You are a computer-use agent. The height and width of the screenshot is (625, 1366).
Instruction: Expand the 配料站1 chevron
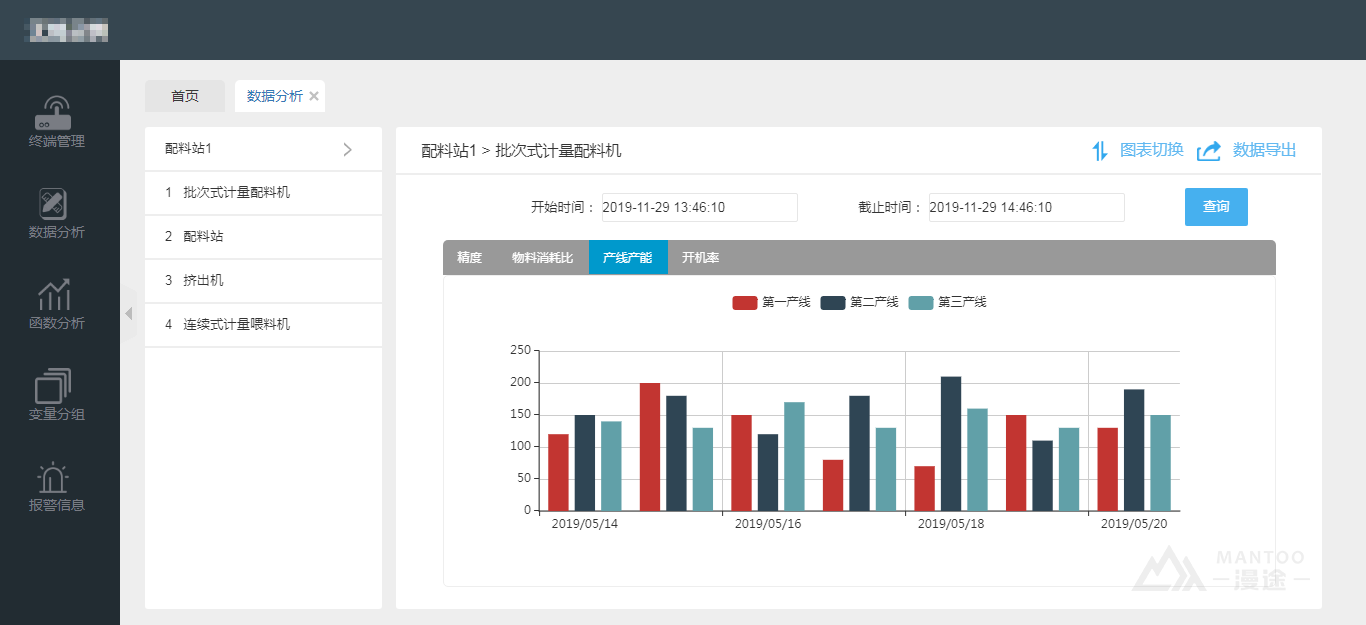347,149
